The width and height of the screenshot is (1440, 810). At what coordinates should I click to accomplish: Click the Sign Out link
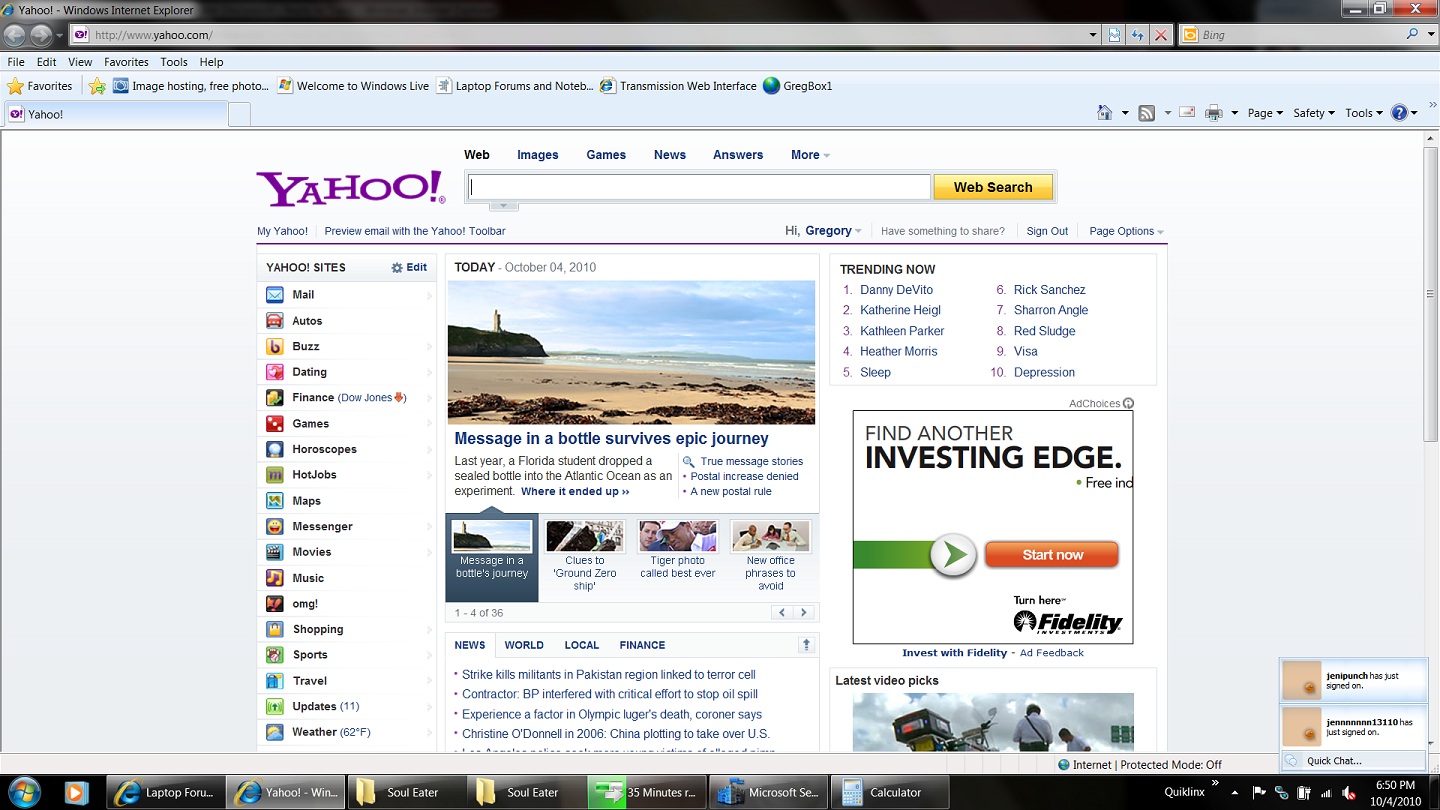pos(1047,231)
